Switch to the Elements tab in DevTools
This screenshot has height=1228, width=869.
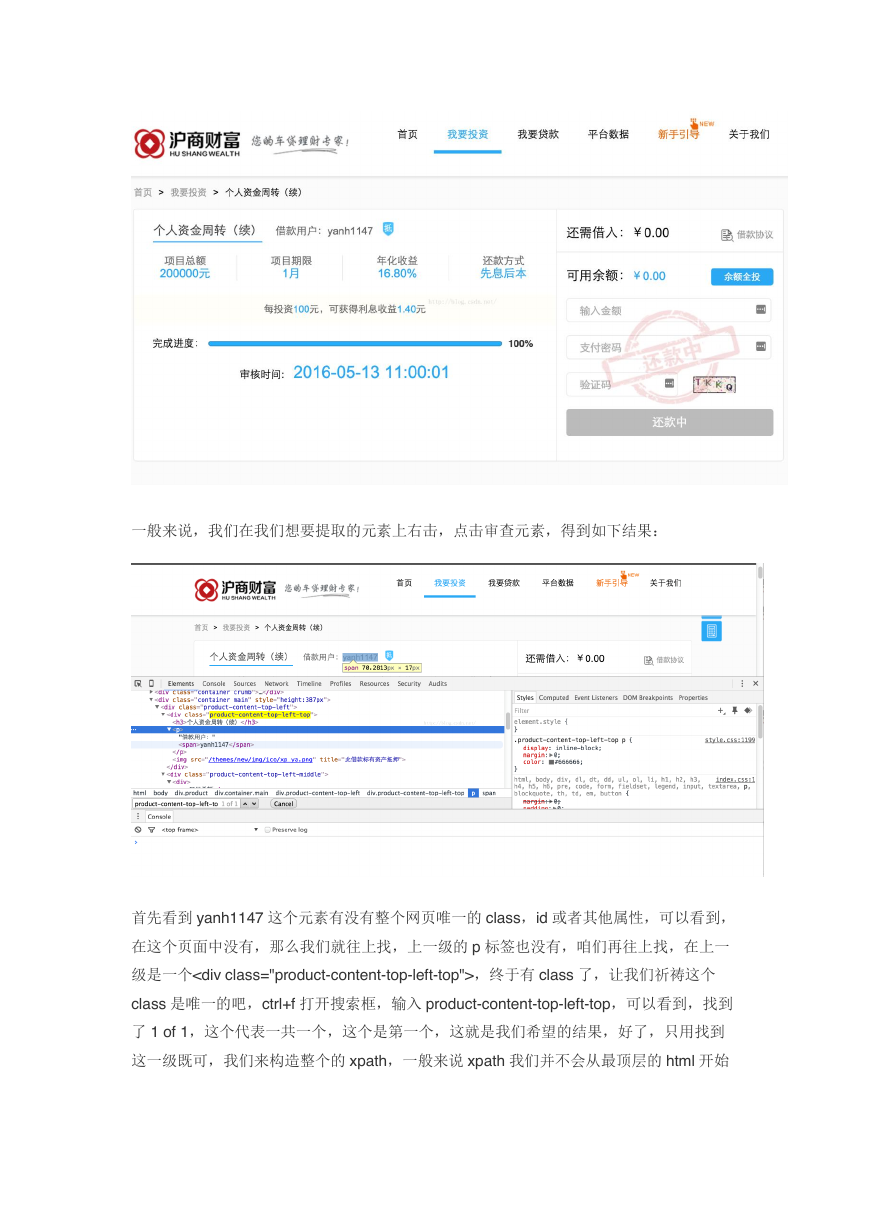point(181,683)
